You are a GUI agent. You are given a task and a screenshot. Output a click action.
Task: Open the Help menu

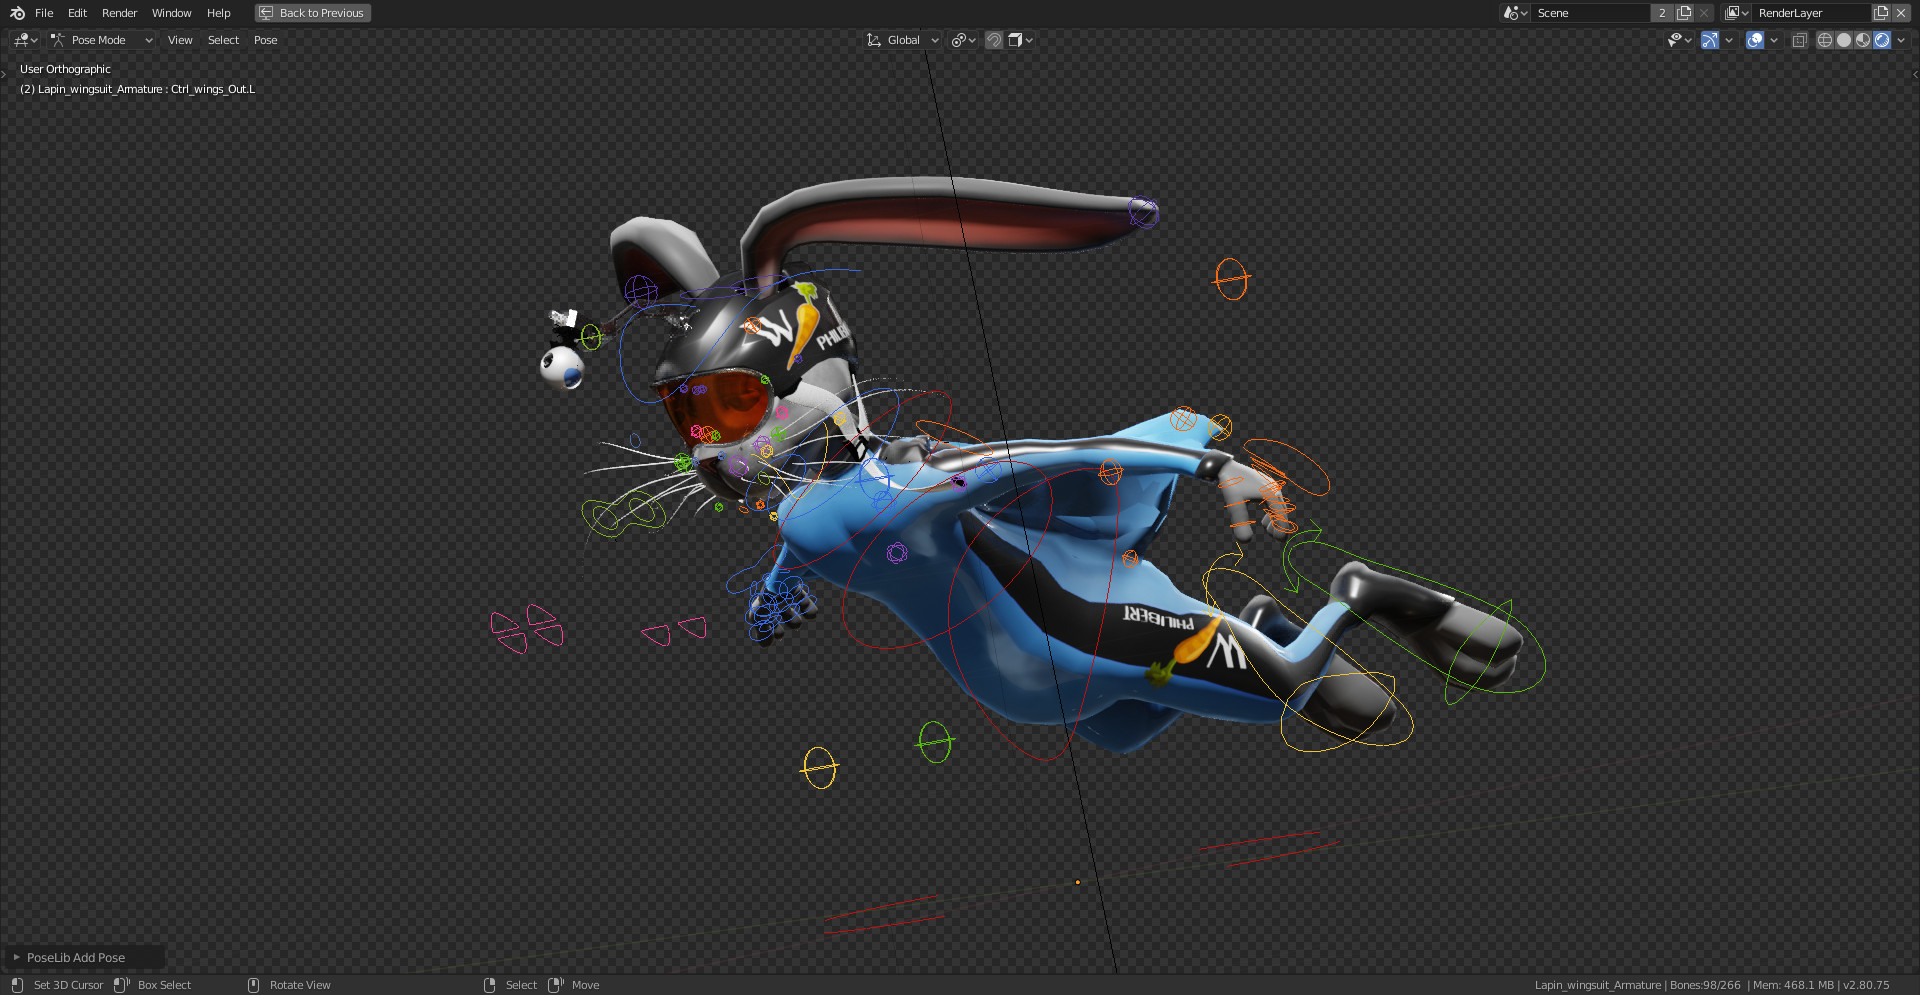tap(219, 13)
